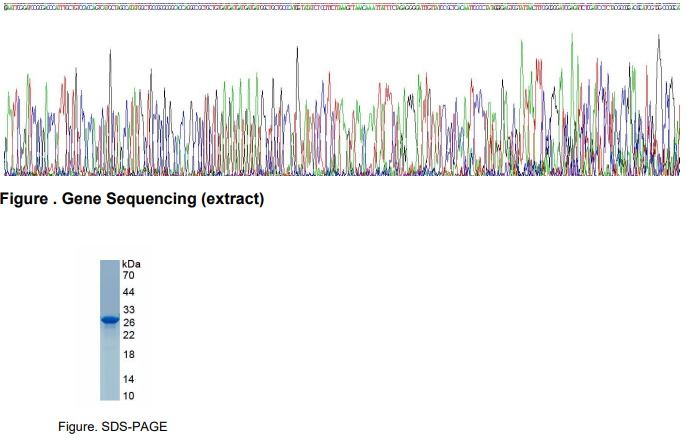Click the 18 kDa marker label
This screenshot has width=687, height=437.
coord(128,355)
